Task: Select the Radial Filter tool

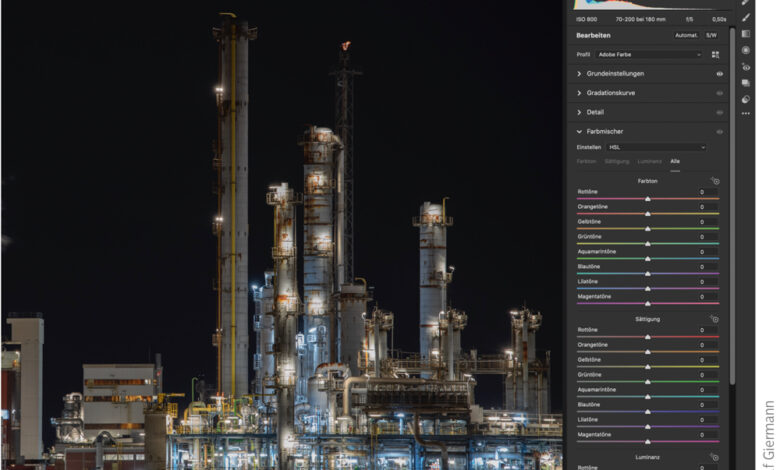Action: pyautogui.click(x=746, y=50)
